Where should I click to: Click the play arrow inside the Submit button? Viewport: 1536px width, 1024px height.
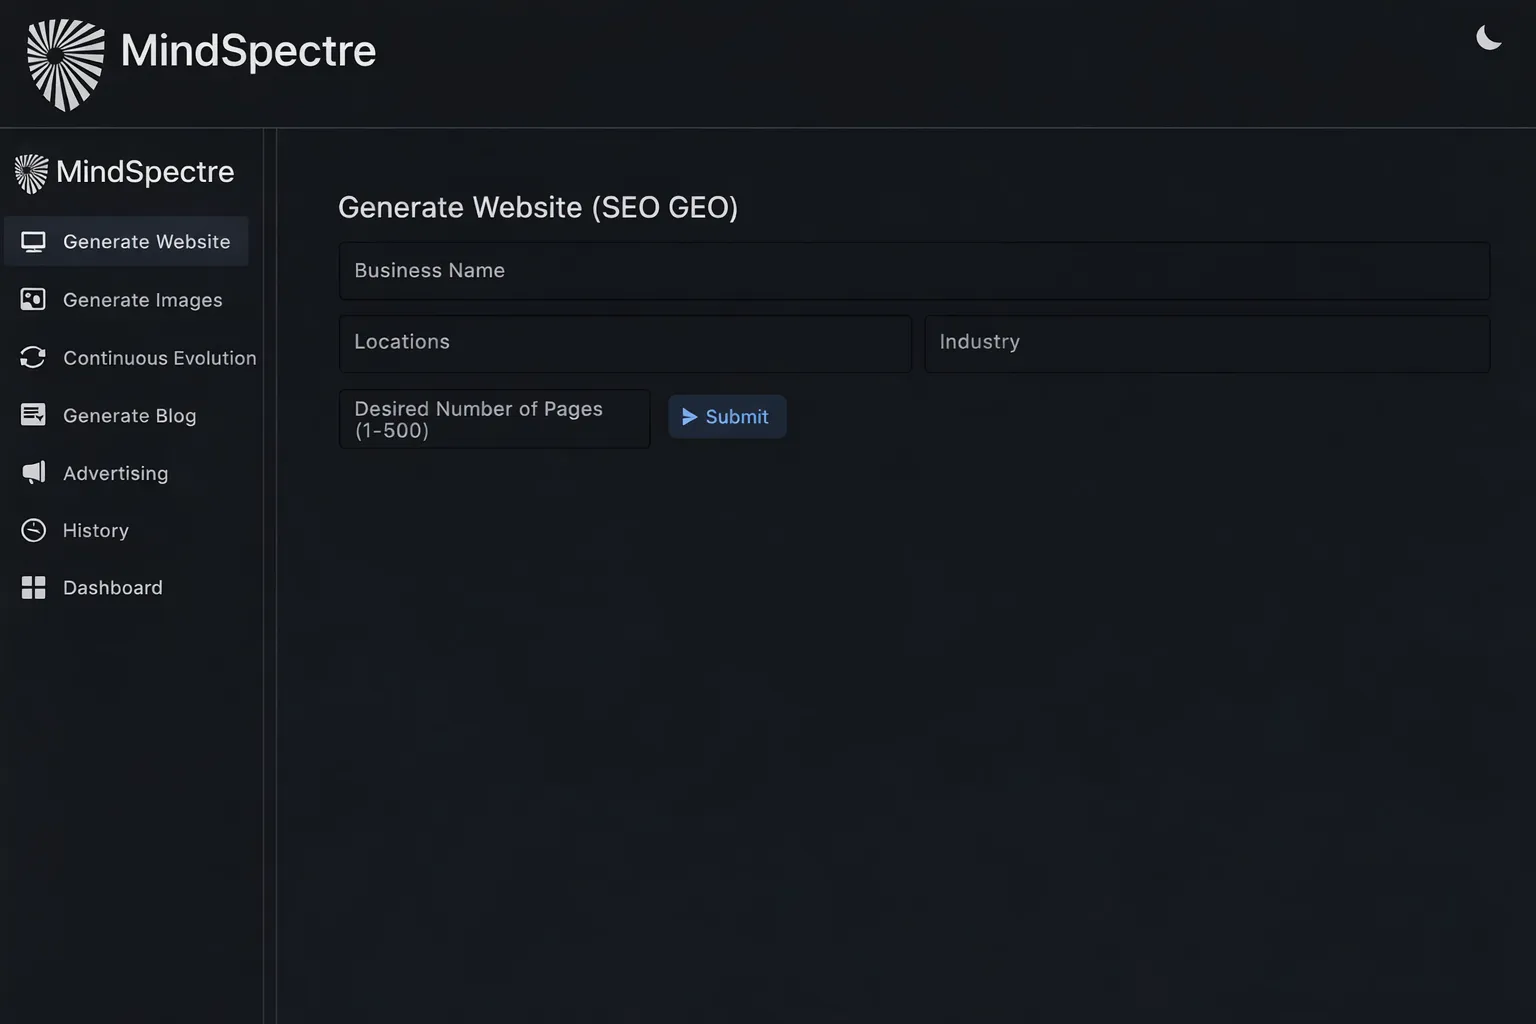click(x=689, y=417)
